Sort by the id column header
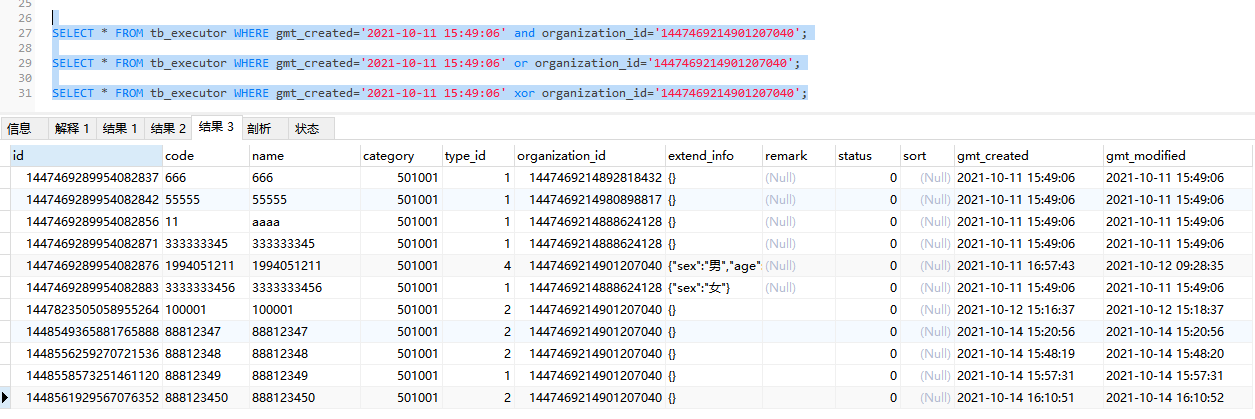The image size is (1255, 419). coord(86,156)
